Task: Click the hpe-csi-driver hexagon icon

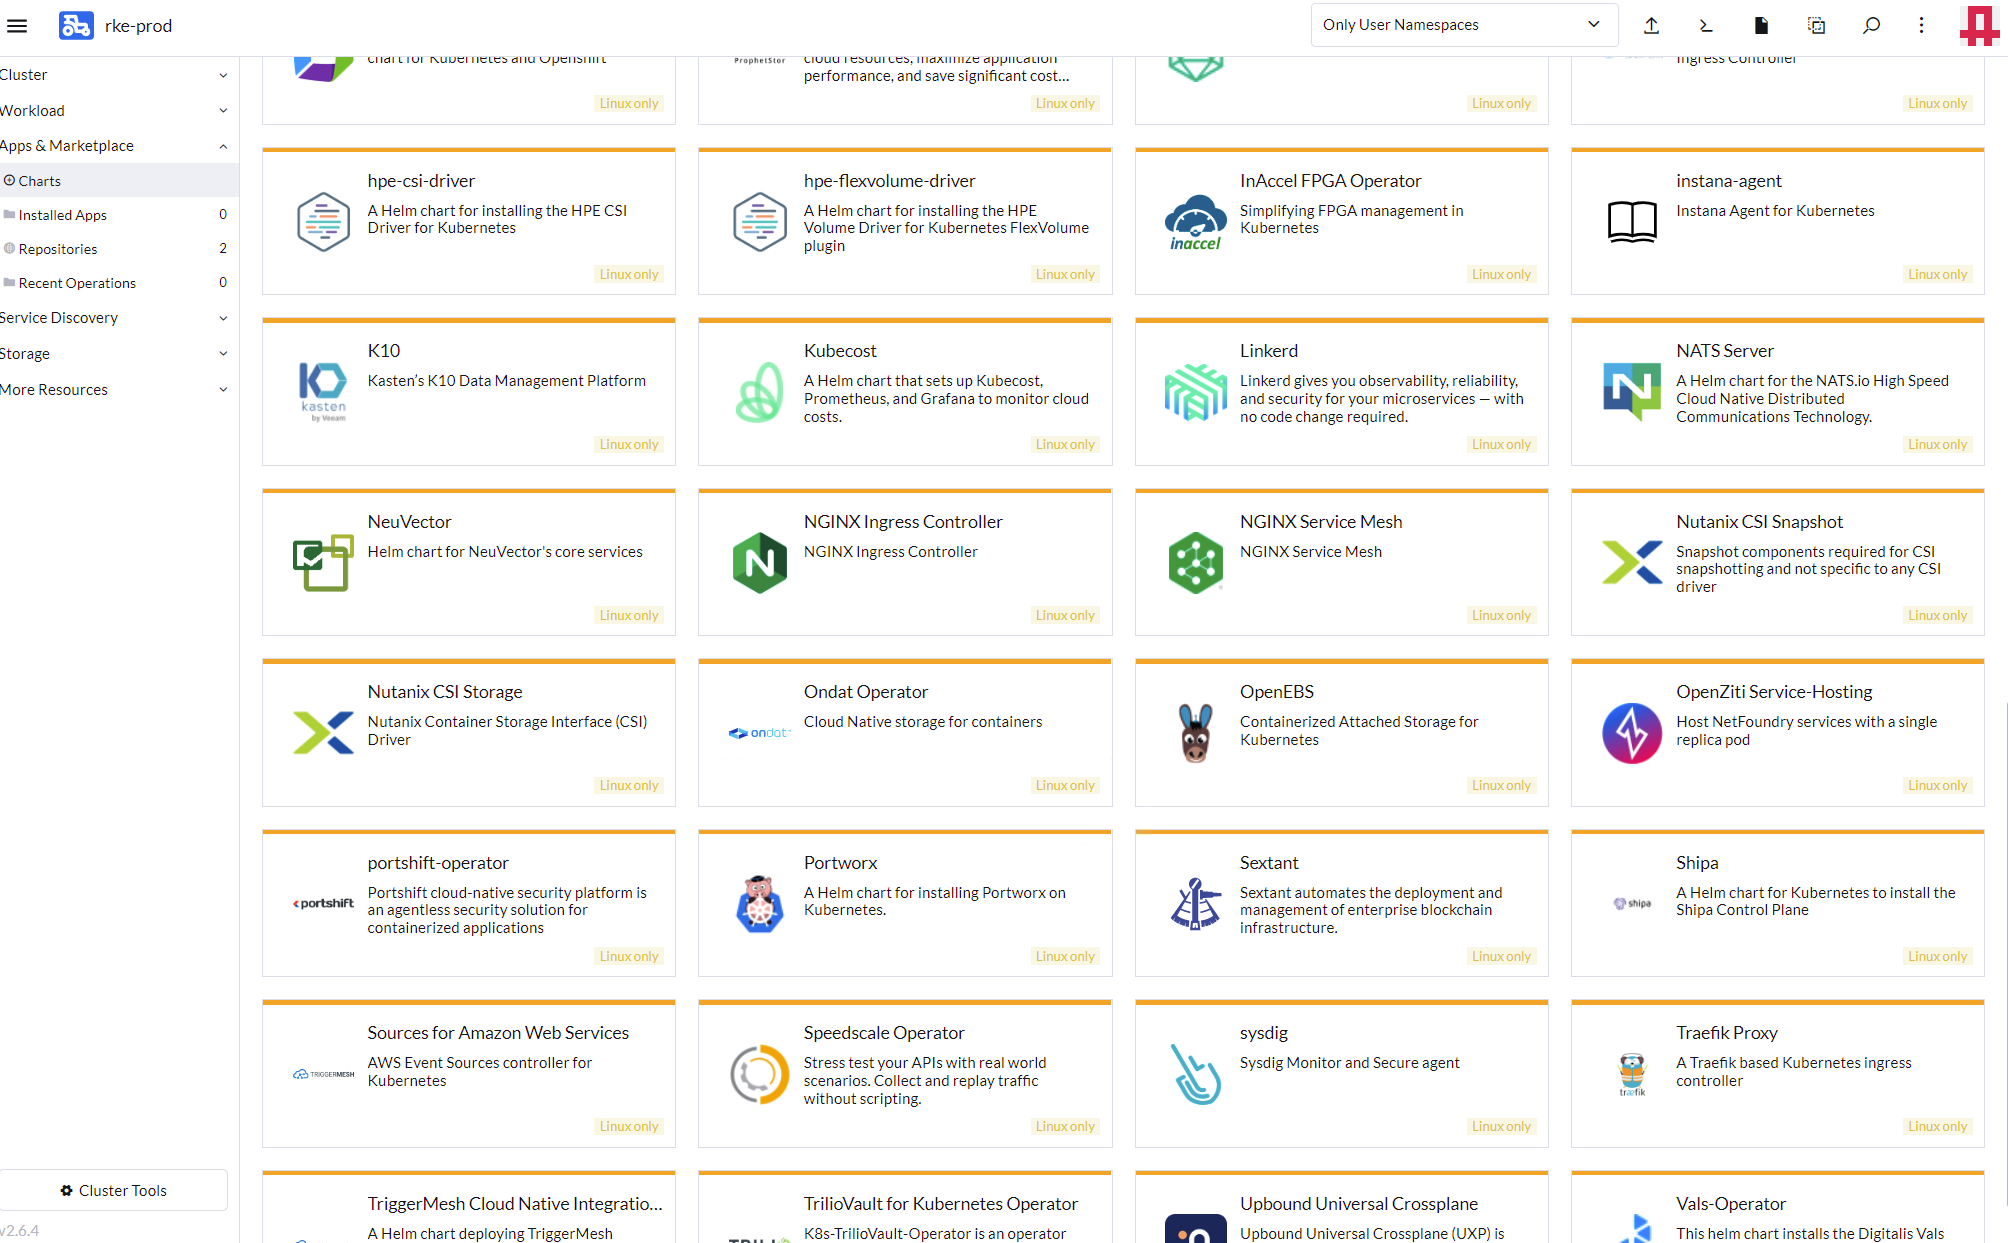Action: [x=323, y=221]
